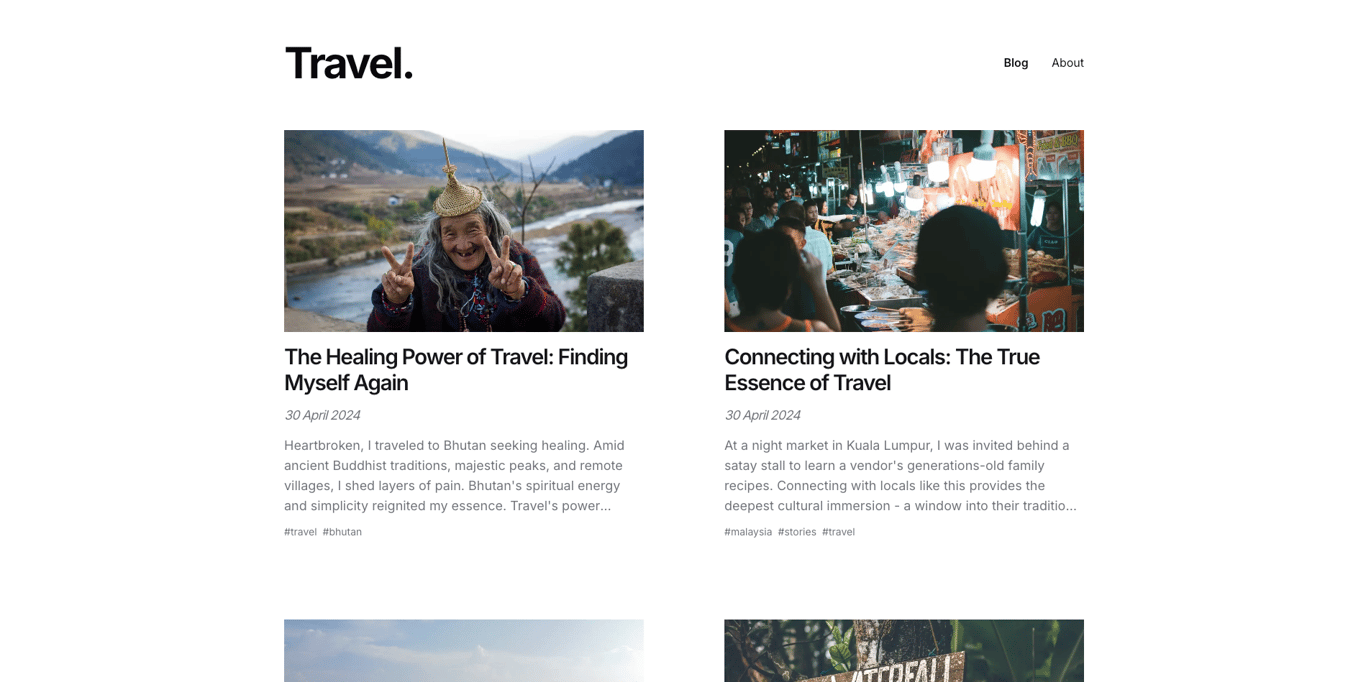Viewport: 1366px width, 682px height.
Task: Open the waterfall sign photo thumbnail
Action: (904, 651)
